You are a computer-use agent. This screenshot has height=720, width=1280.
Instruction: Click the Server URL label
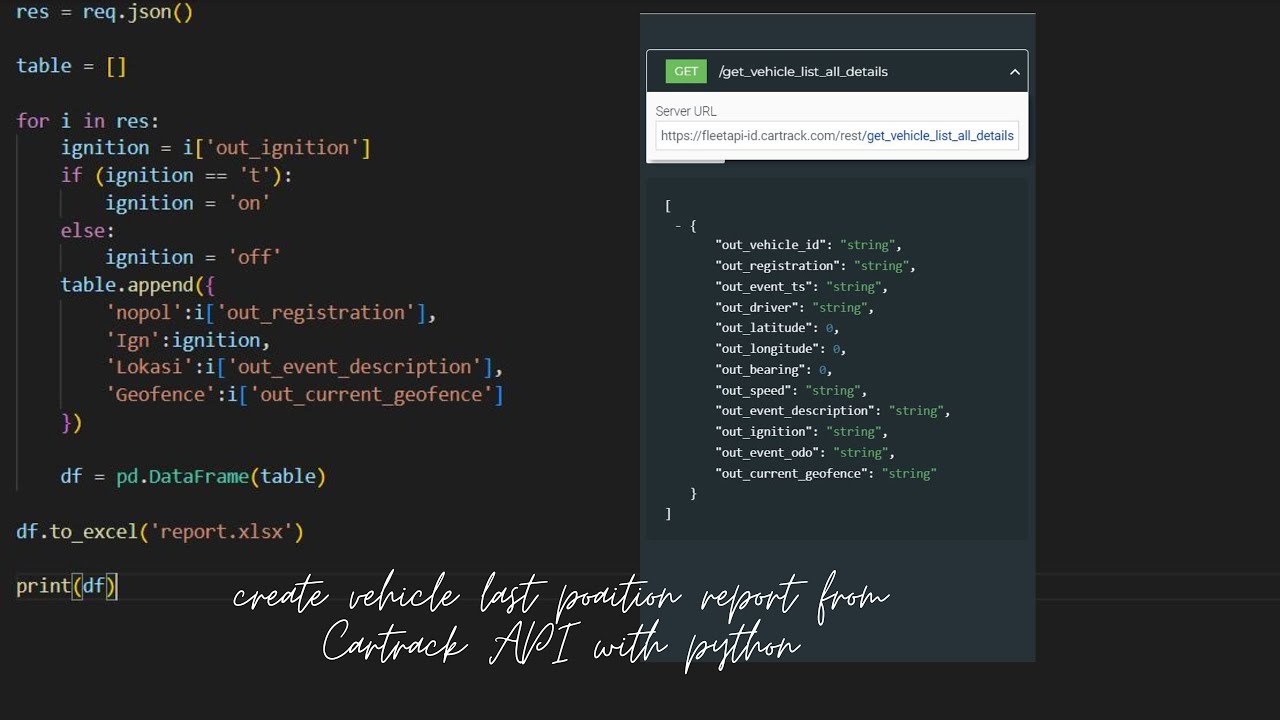(x=686, y=111)
